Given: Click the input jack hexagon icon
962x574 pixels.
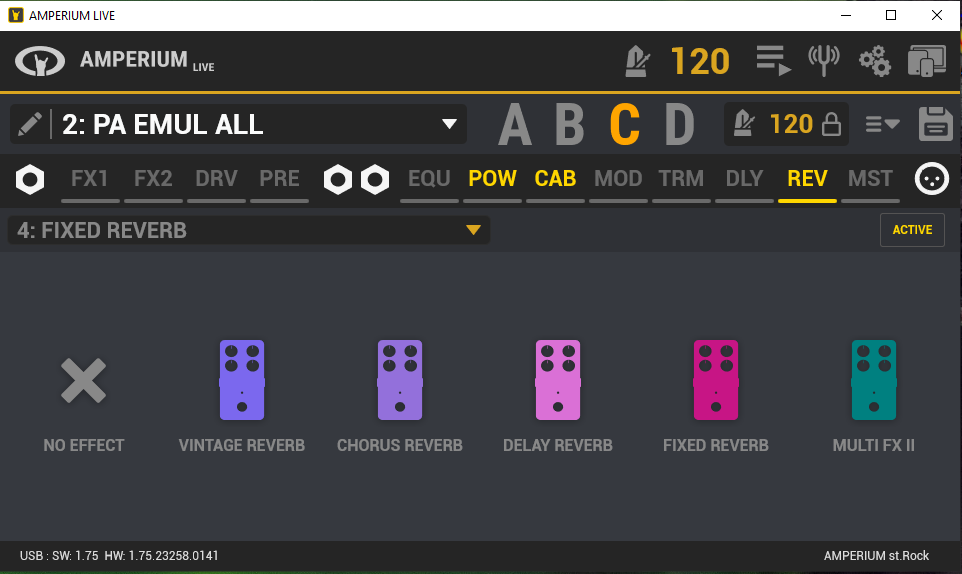Looking at the screenshot, I should 30,180.
